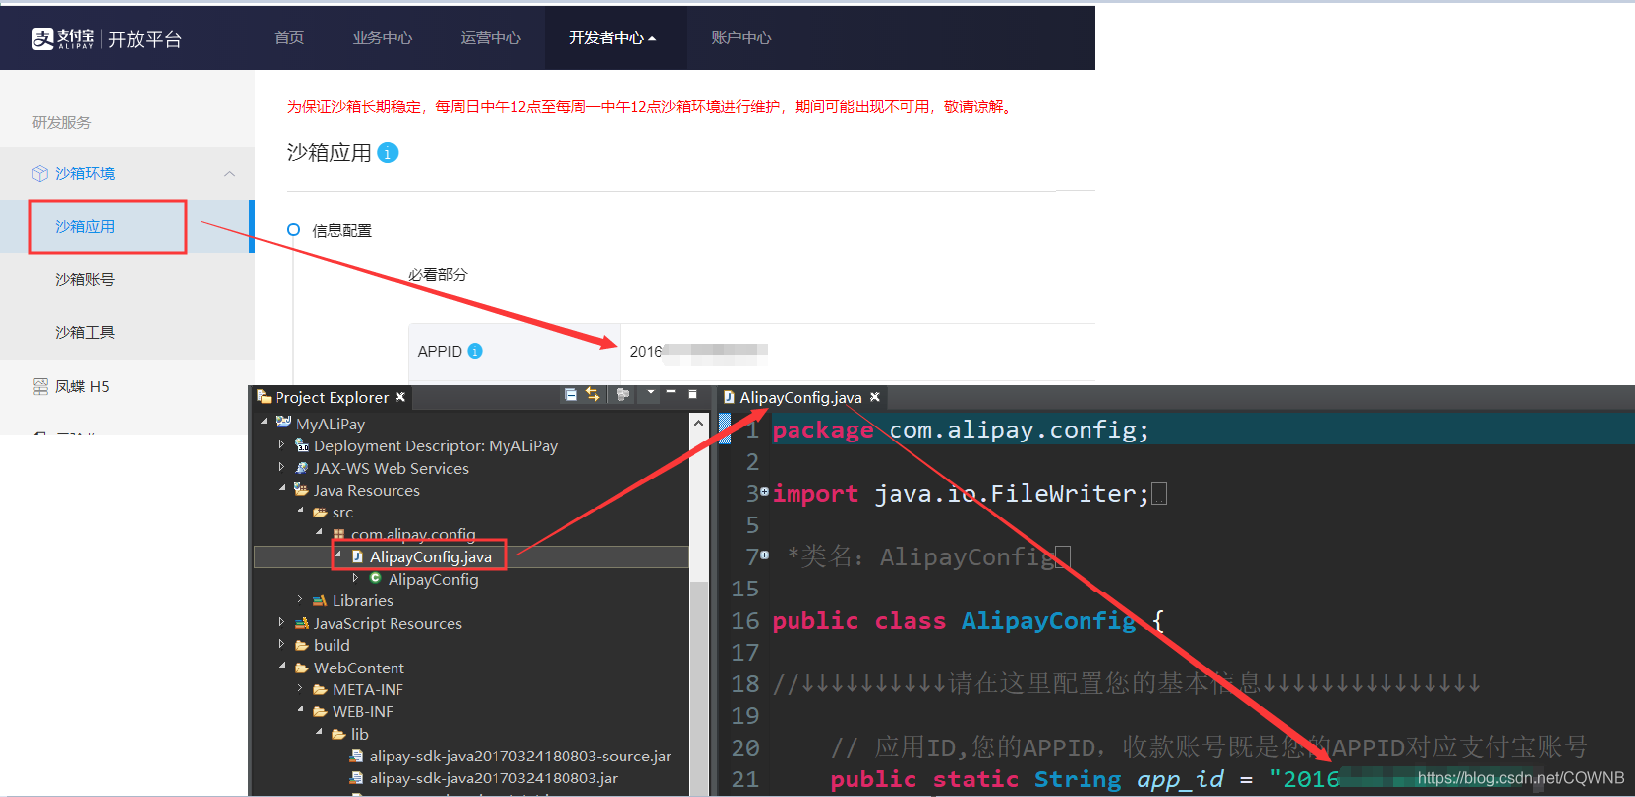This screenshot has height=797, width=1635.
Task: Expand JavaScript Resources node
Action: click(x=282, y=622)
